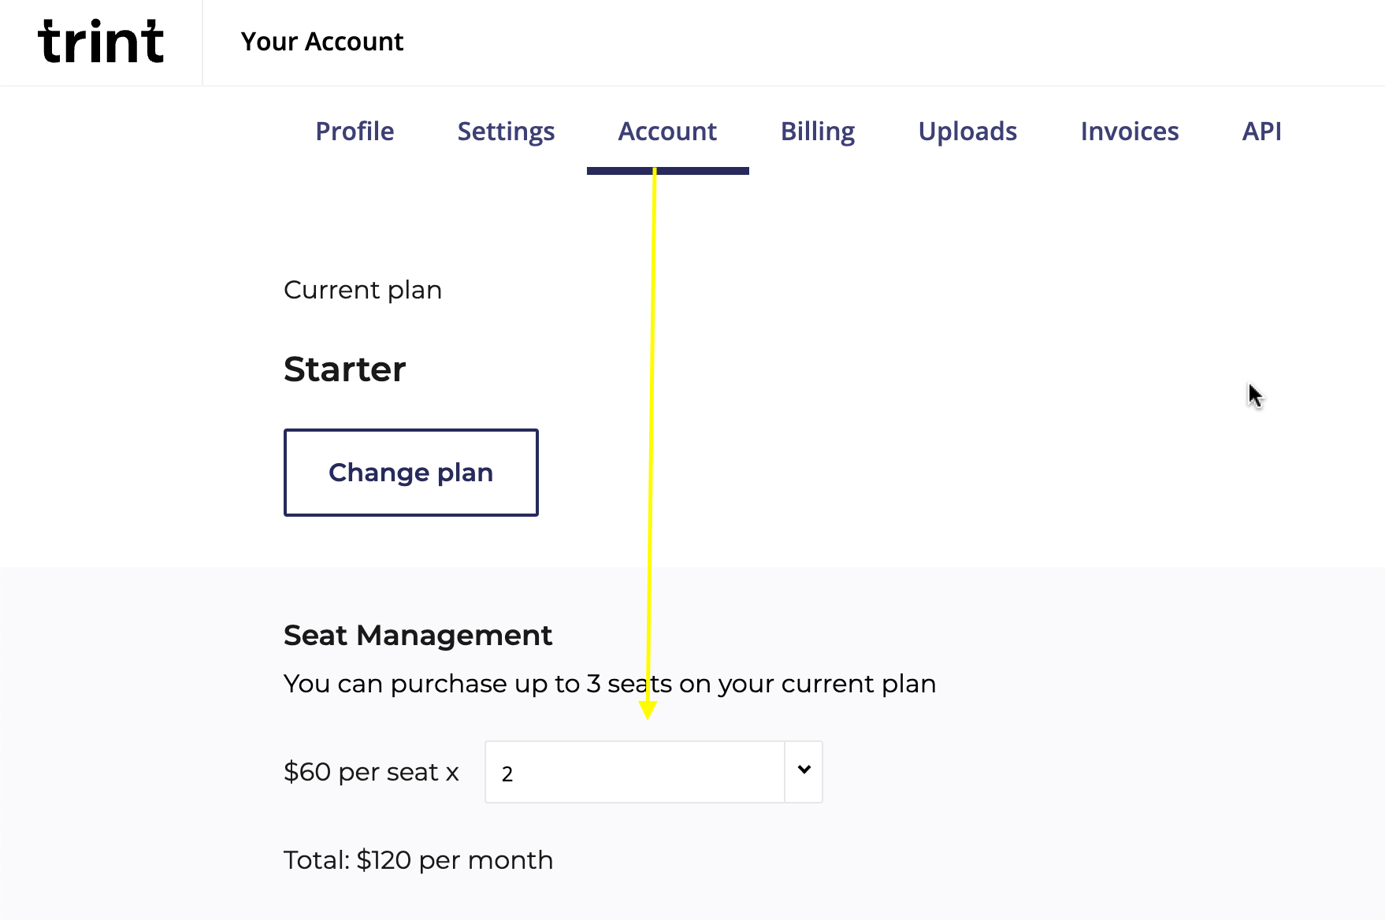This screenshot has height=920, width=1385.
Task: Click the Total per month text
Action: click(x=418, y=860)
